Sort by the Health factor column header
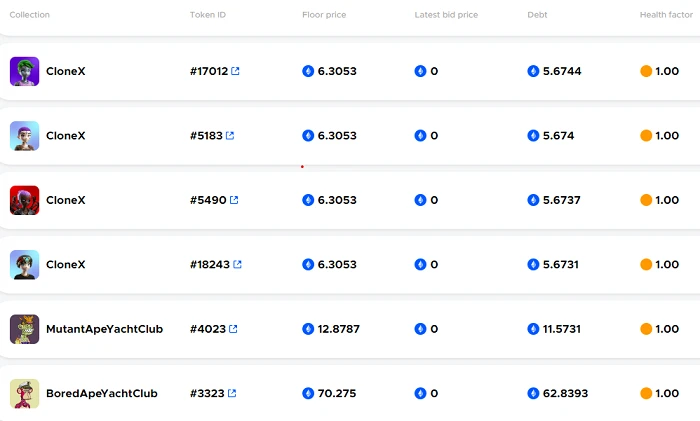Viewport: 700px width, 421px height. 666,15
